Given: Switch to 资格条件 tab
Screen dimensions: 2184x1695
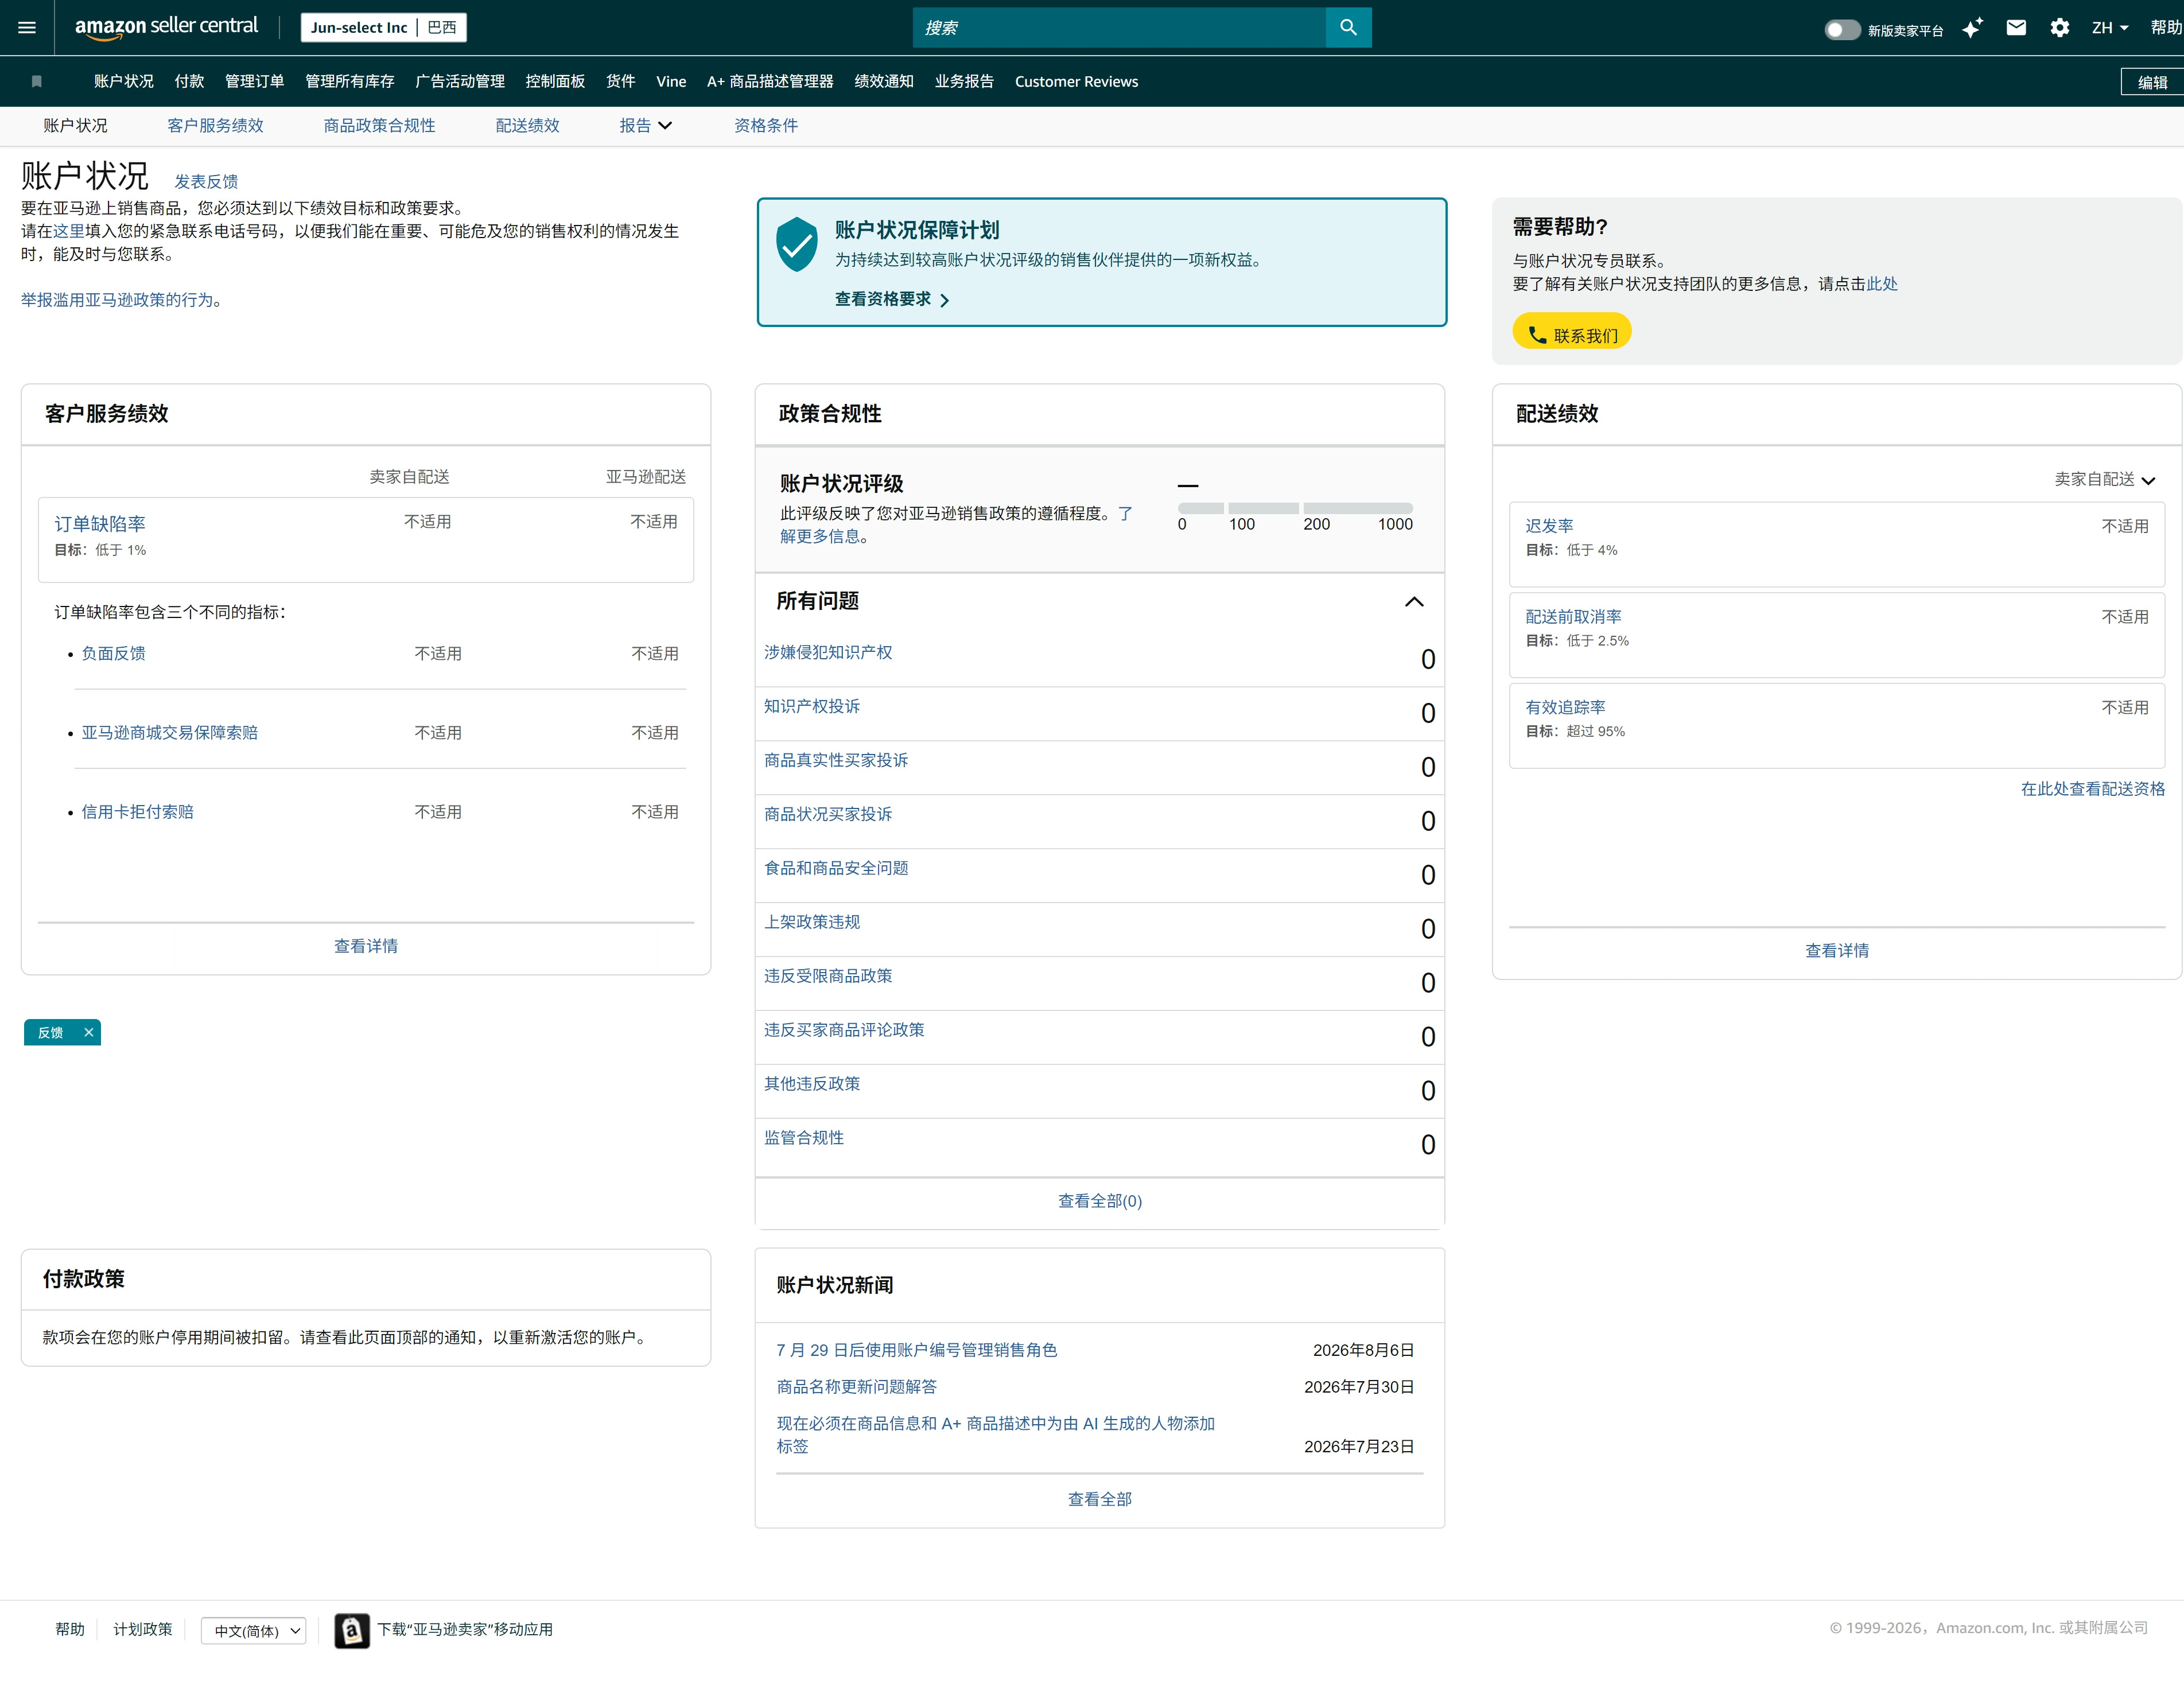Looking at the screenshot, I should point(766,125).
